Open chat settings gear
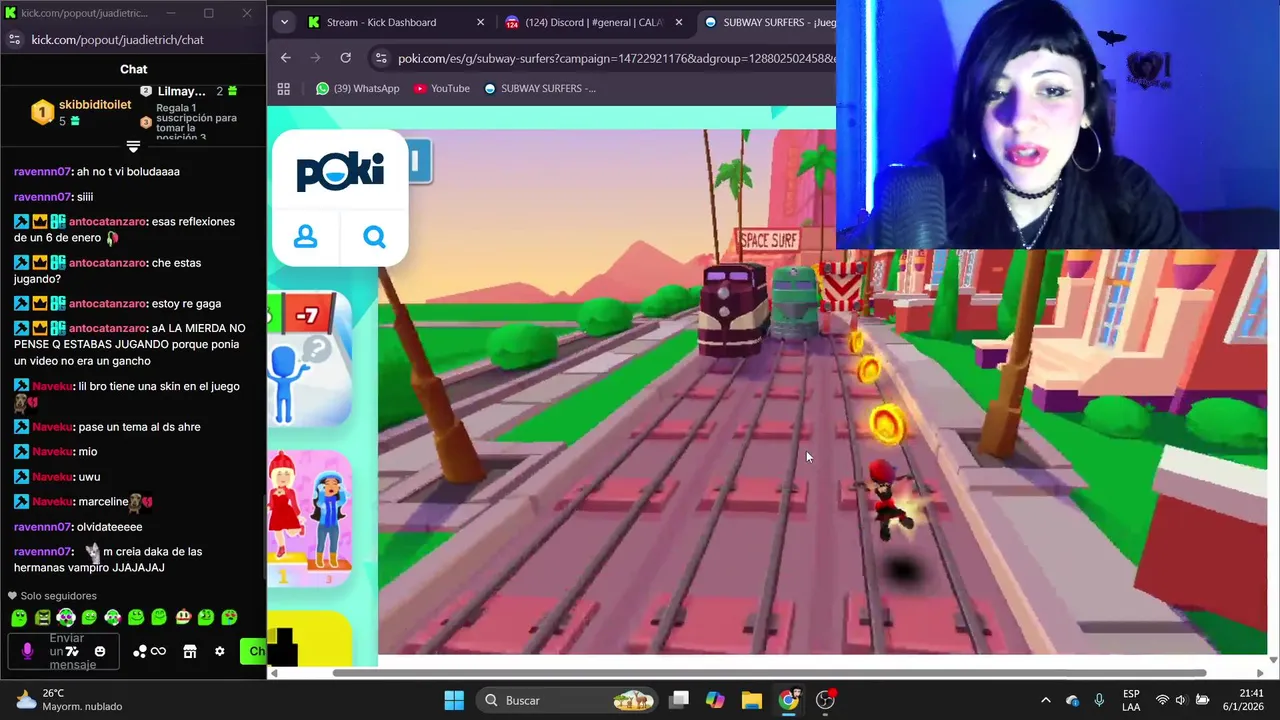 point(220,651)
